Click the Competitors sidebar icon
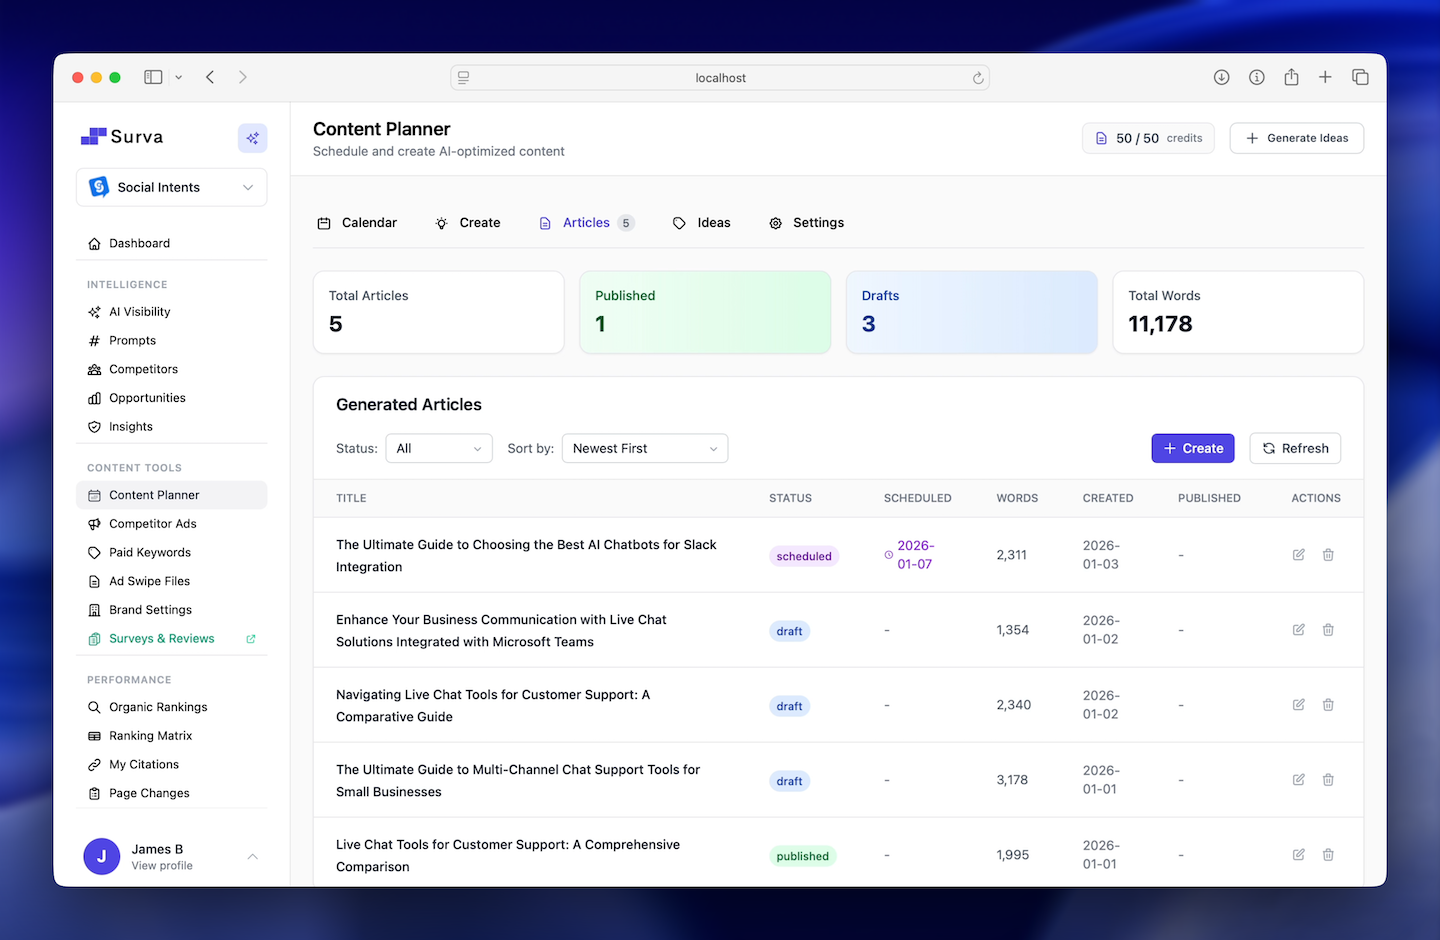The image size is (1440, 940). click(94, 369)
